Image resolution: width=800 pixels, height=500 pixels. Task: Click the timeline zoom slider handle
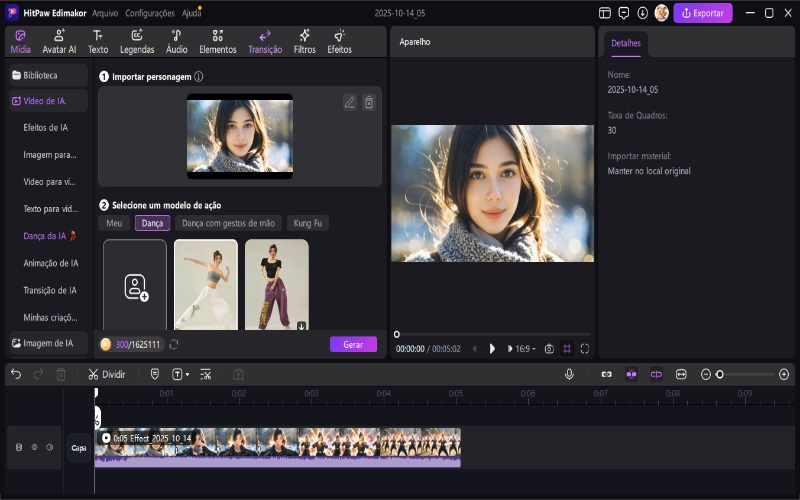pos(719,374)
